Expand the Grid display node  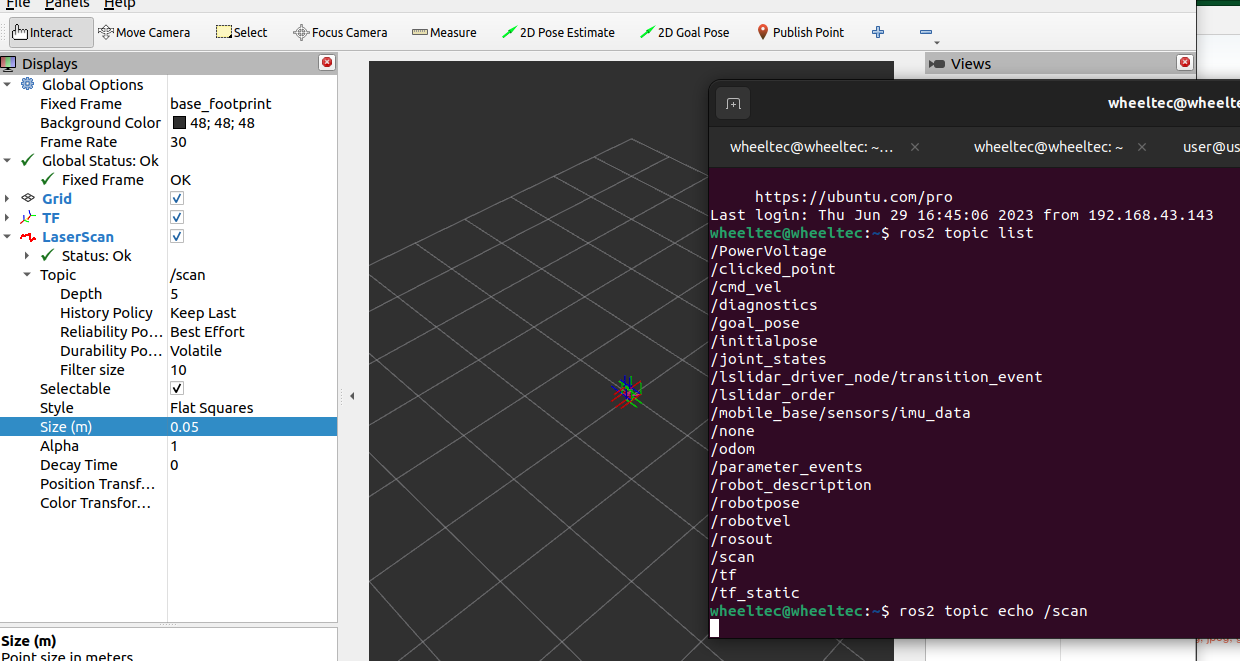tap(8, 198)
